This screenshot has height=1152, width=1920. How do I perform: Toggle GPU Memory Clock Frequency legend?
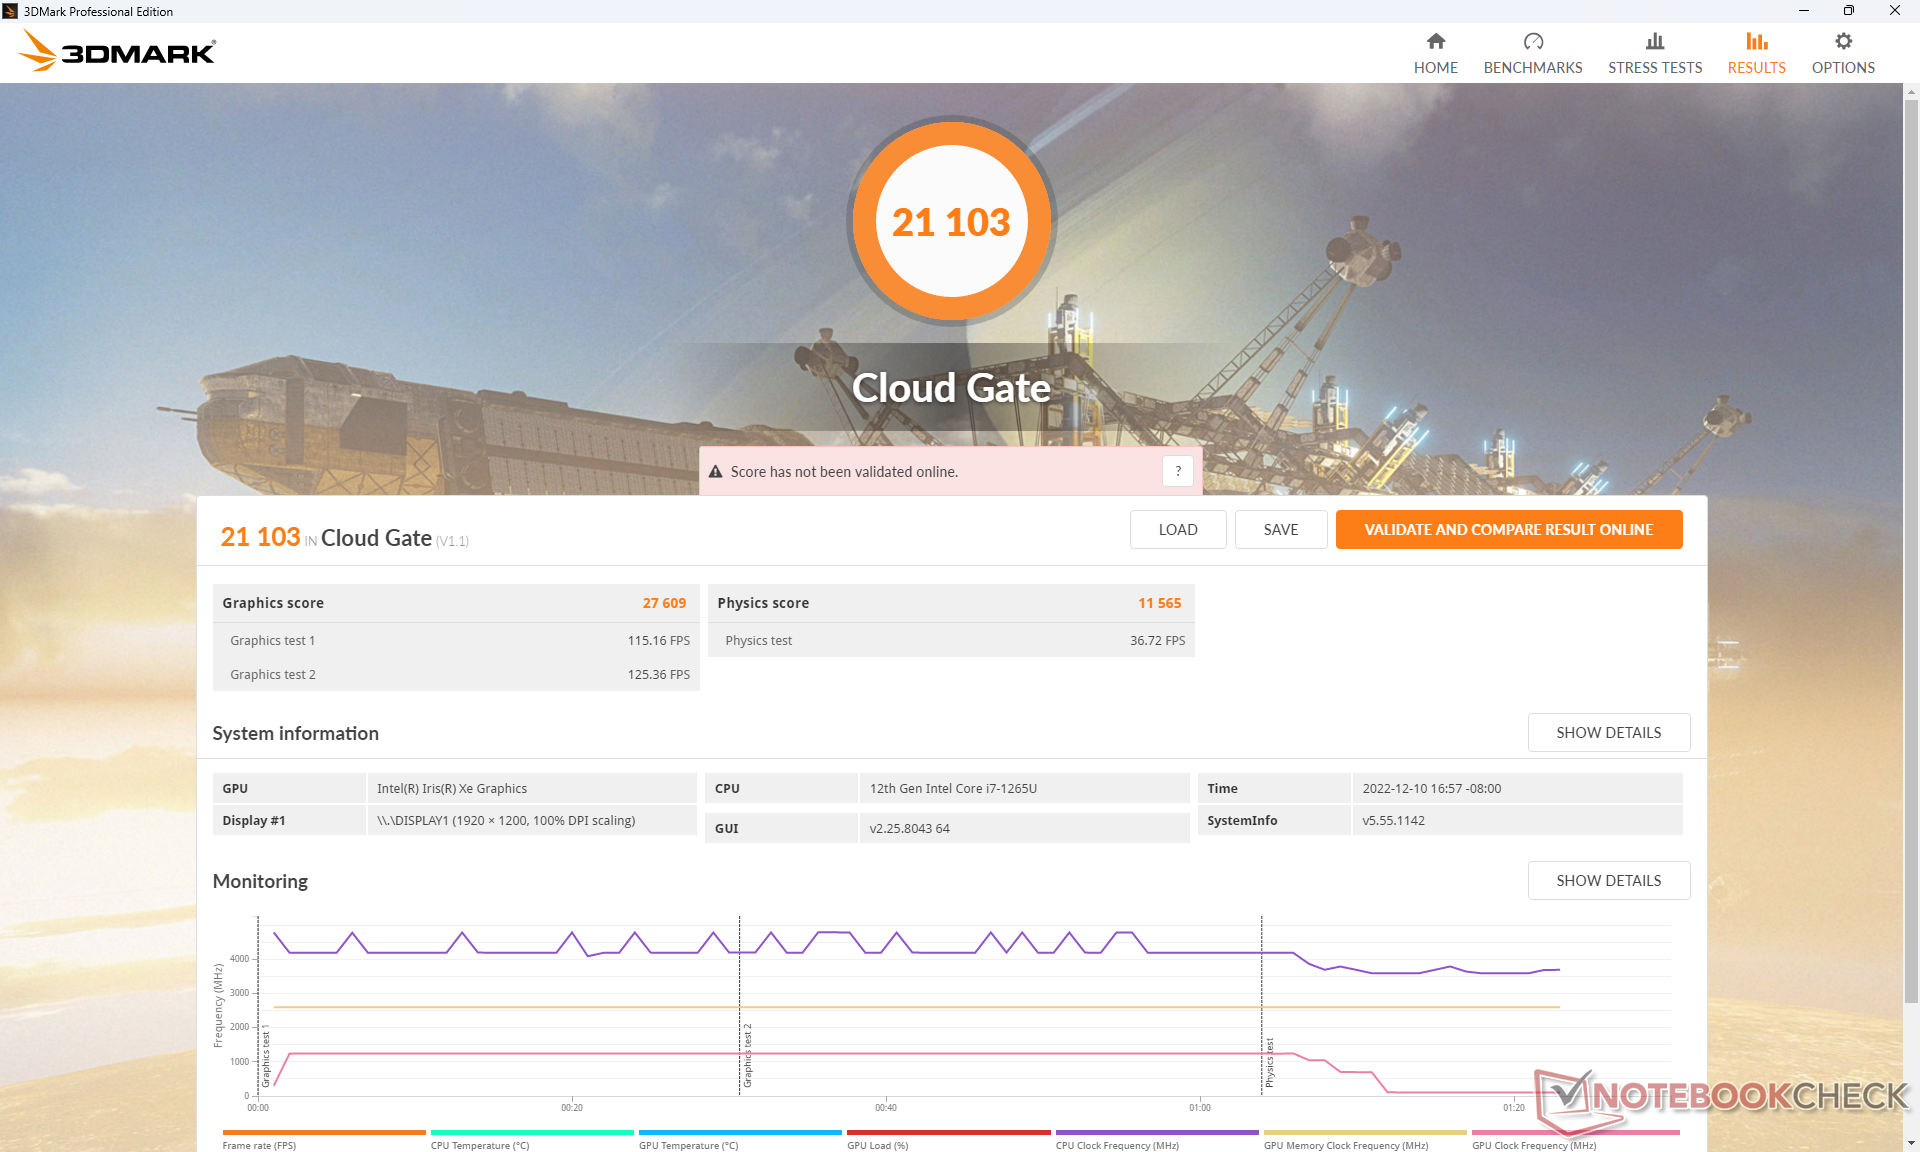pyautogui.click(x=1345, y=1145)
